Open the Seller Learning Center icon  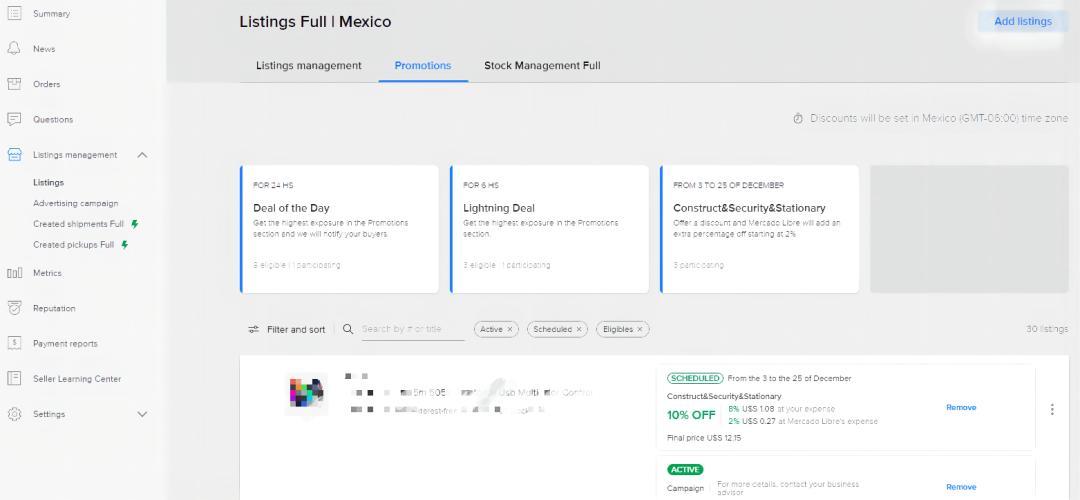[14, 378]
